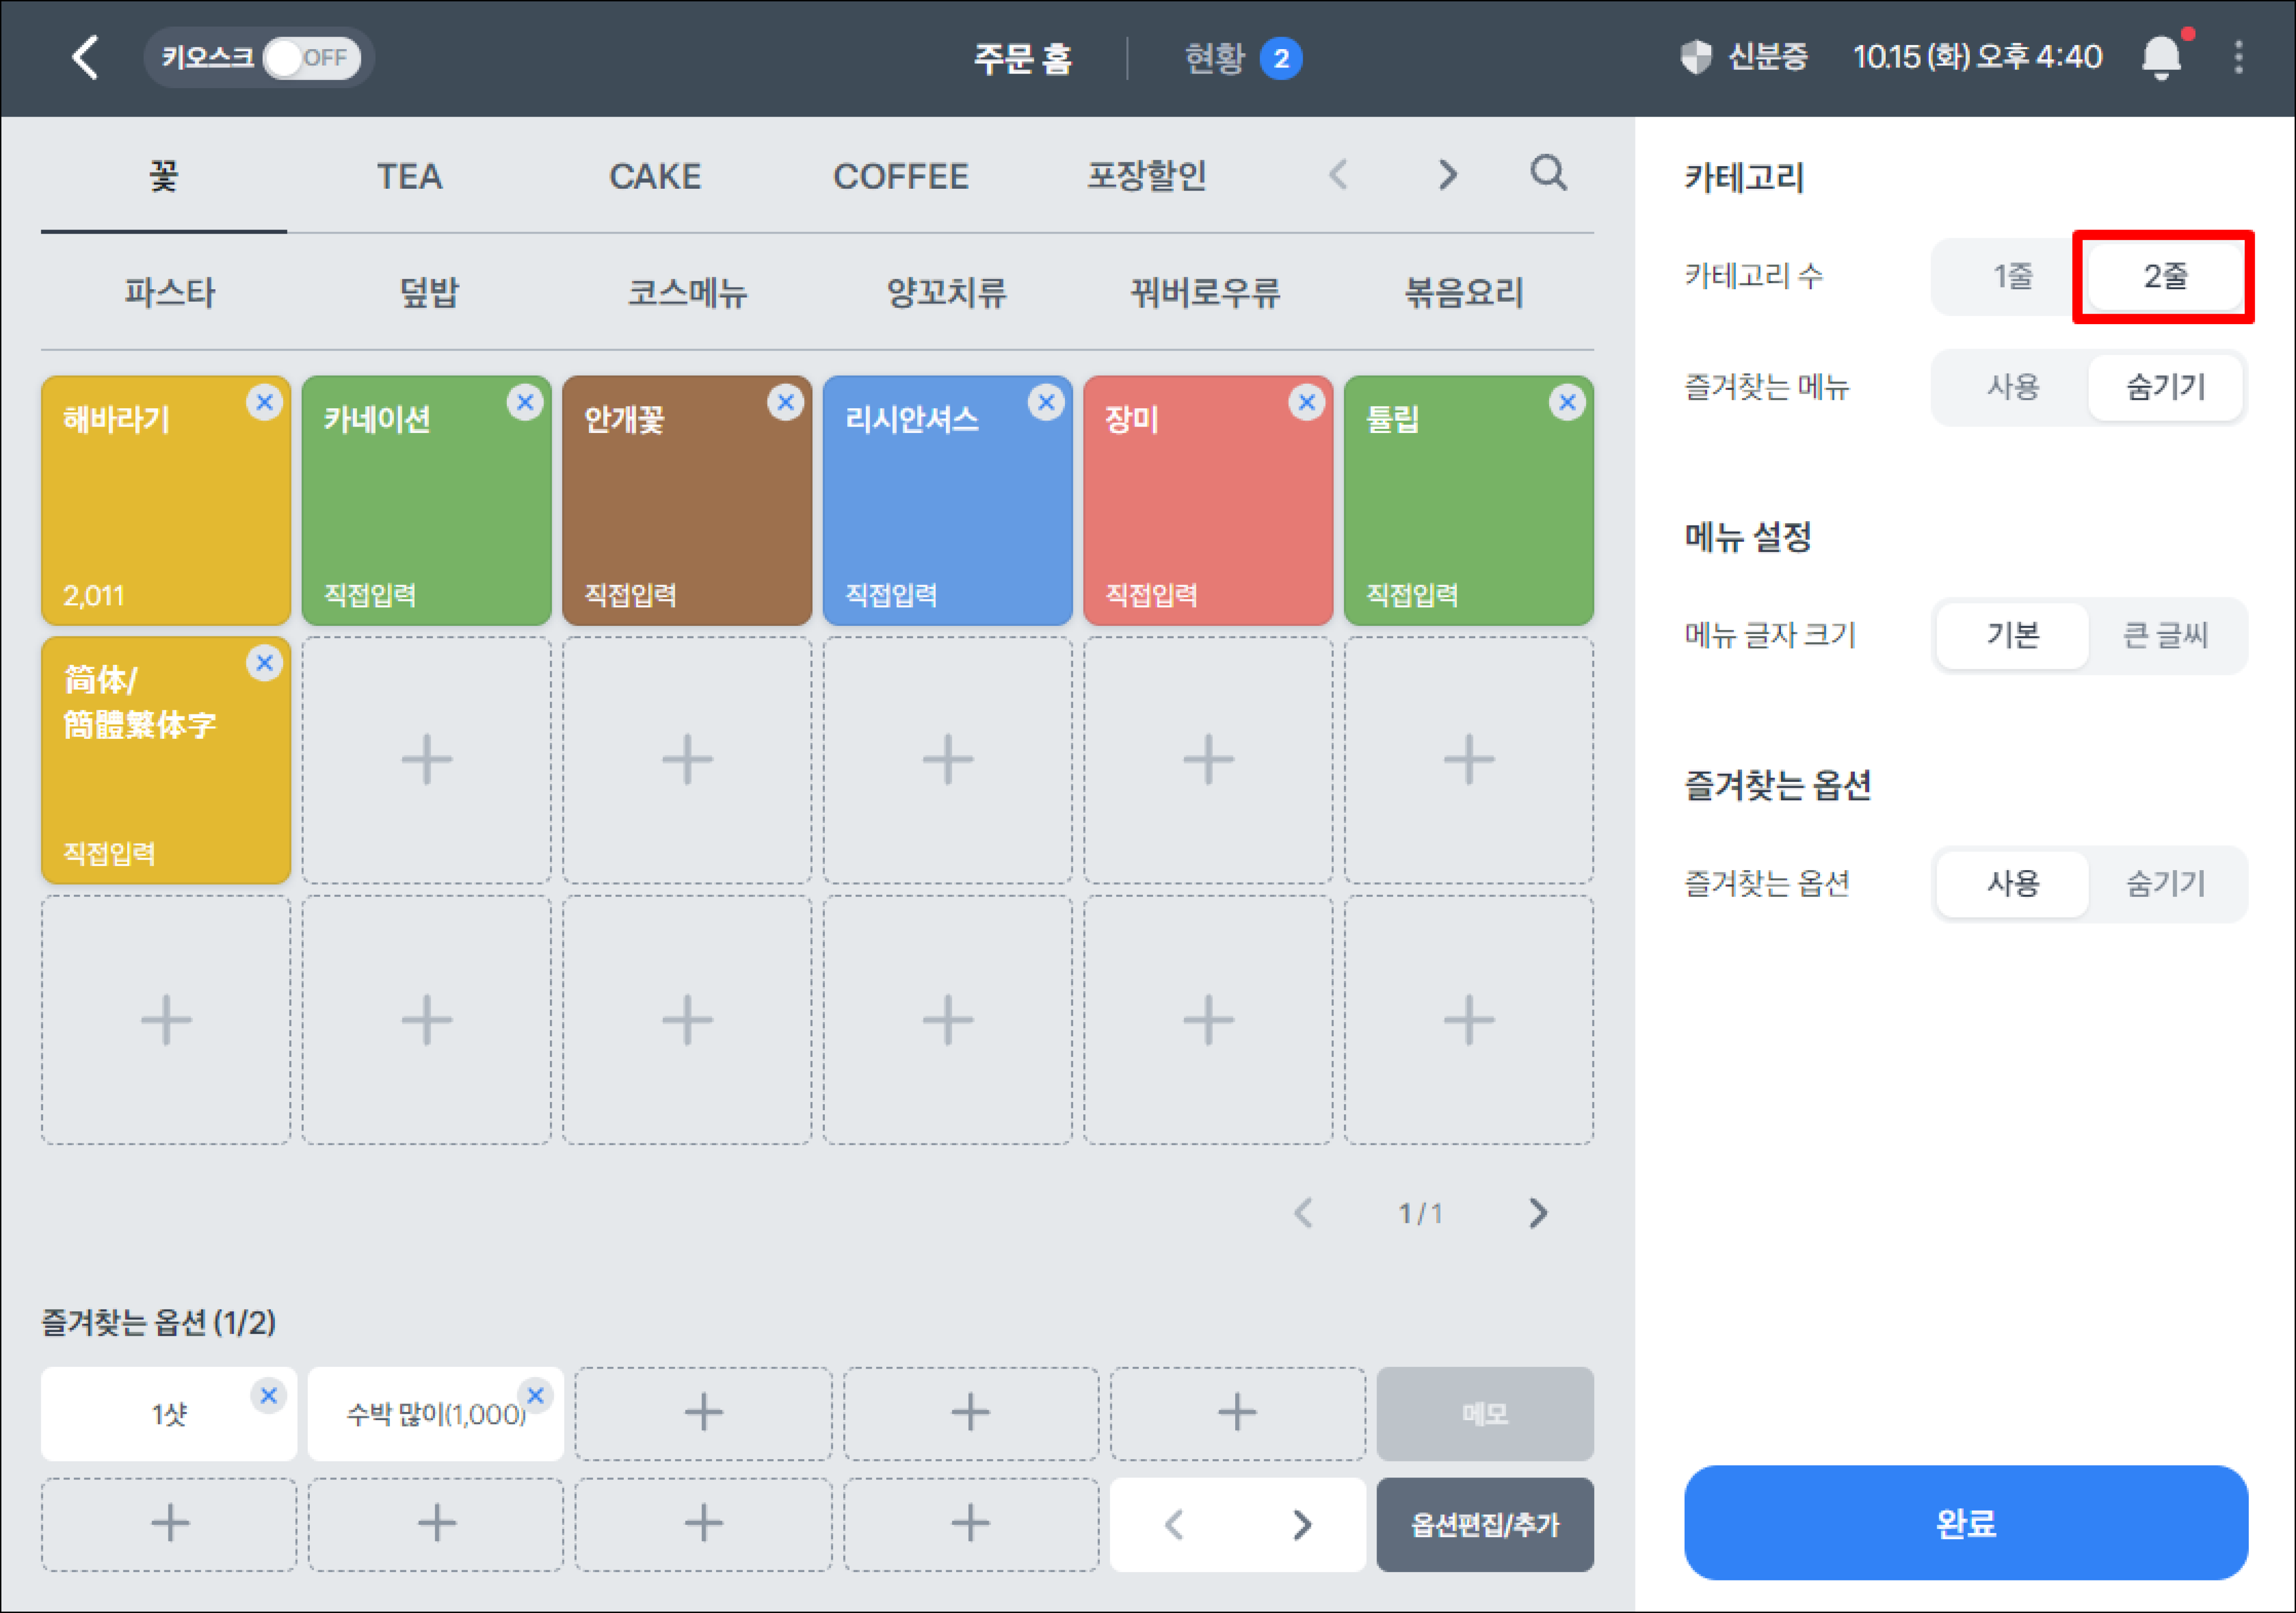Set 카테고리 수 to 1줄

point(2012,276)
